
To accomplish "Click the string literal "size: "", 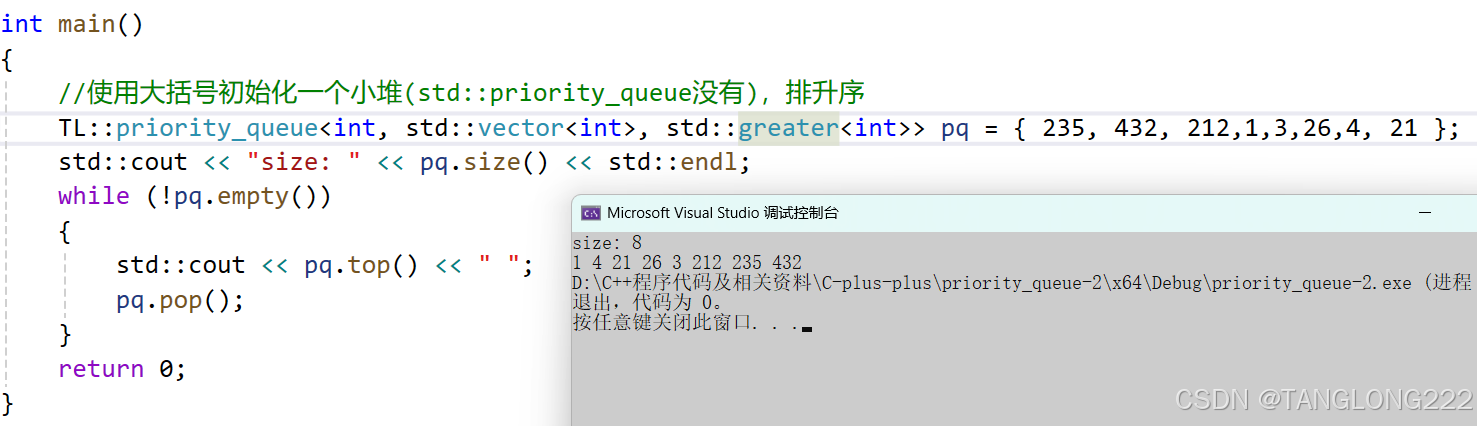I will pos(304,162).
